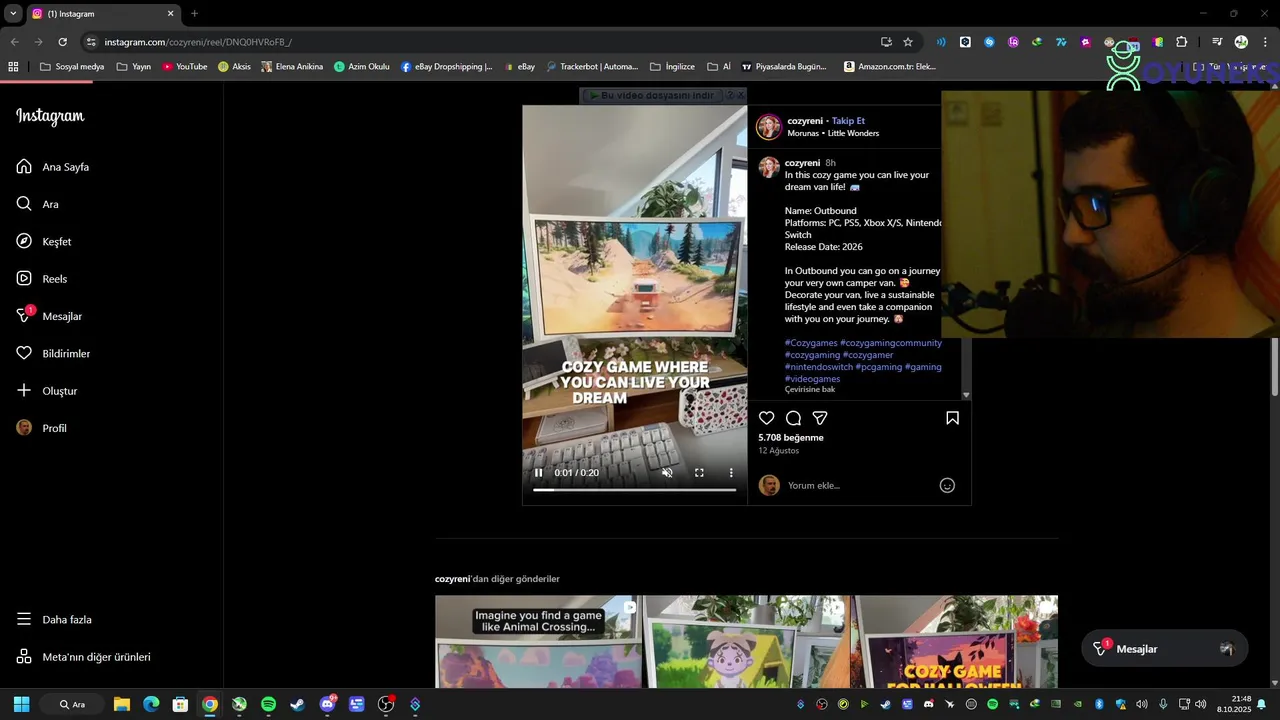Open Windows Start menu
1280x720 pixels.
[x=21, y=704]
